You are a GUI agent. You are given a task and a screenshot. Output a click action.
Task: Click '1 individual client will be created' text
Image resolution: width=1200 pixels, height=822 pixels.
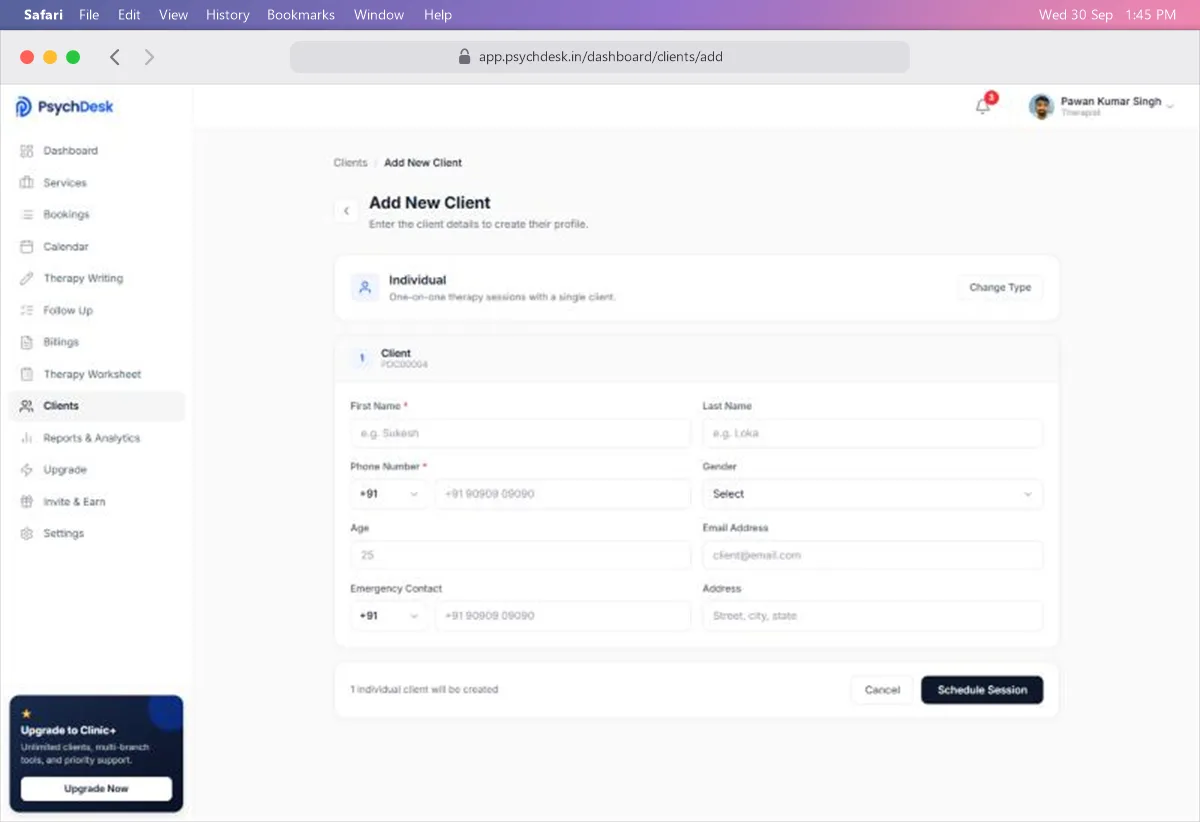[x=424, y=690]
